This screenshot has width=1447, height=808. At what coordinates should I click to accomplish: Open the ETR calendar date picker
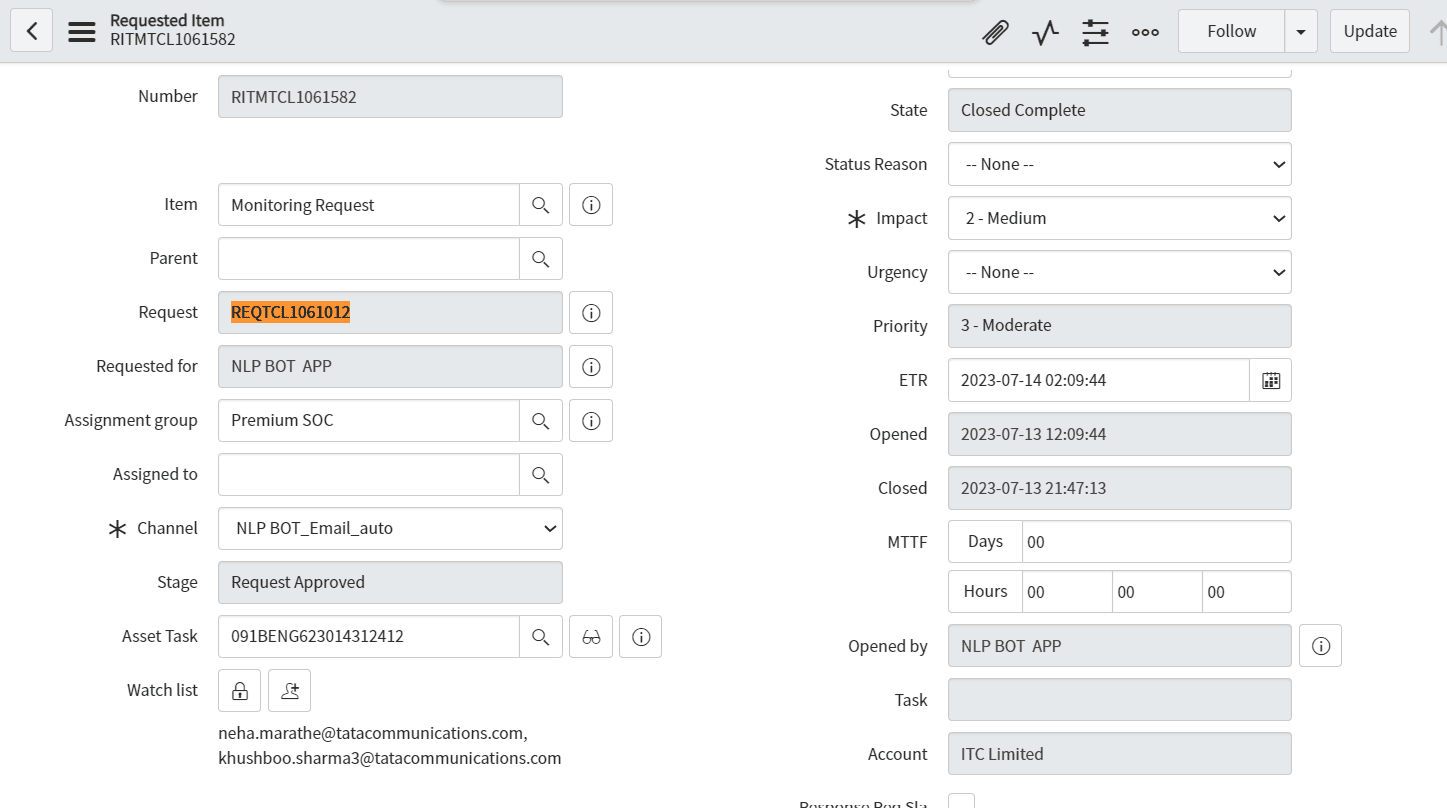click(x=1270, y=380)
